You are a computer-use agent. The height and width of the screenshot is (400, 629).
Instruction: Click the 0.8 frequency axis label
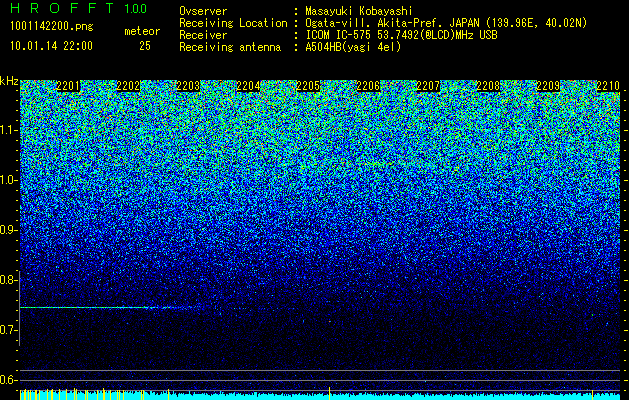tap(9, 280)
